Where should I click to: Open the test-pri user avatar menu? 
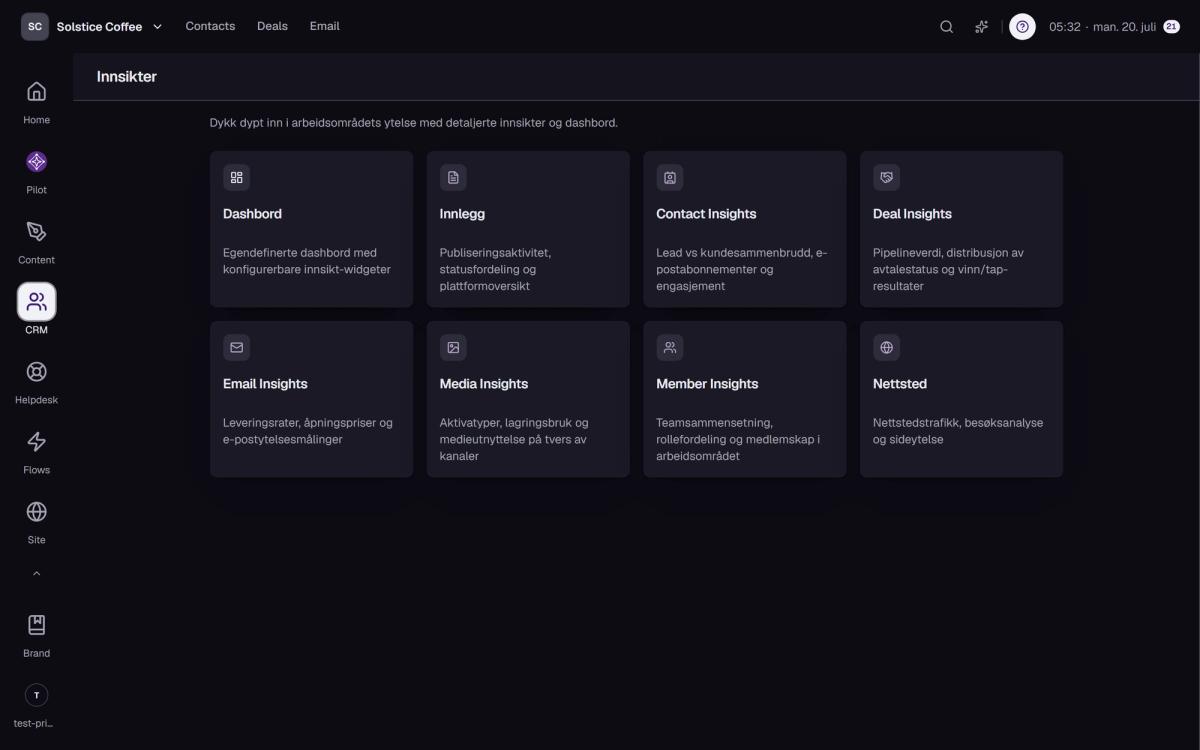(x=36, y=695)
